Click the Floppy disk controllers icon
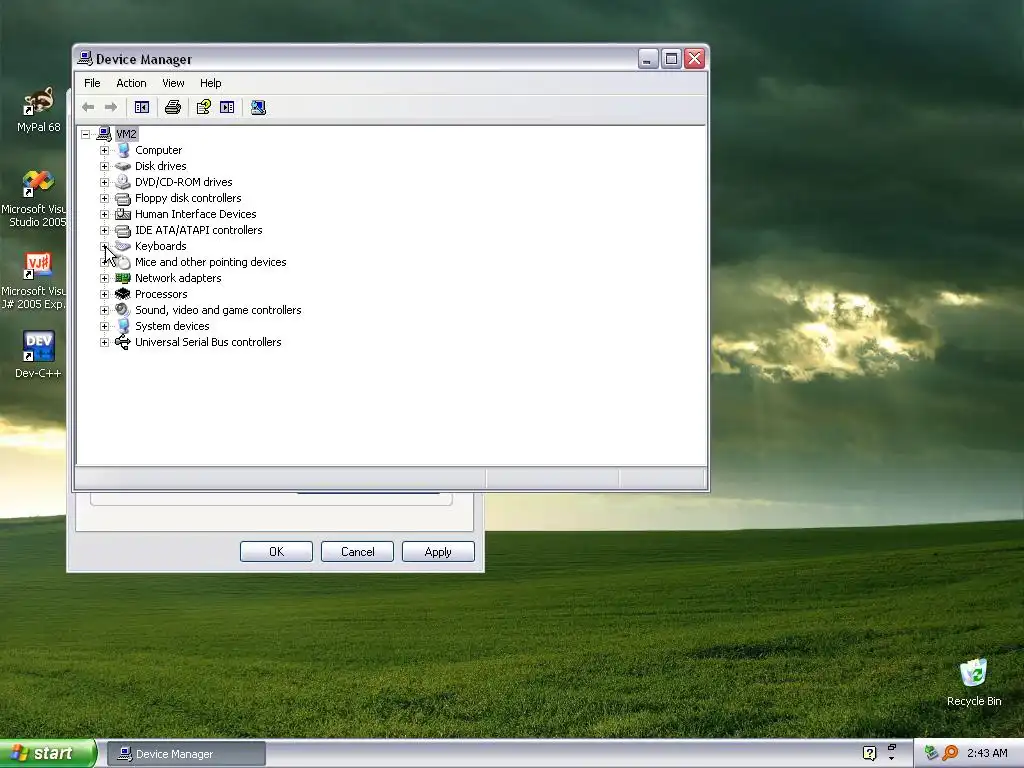This screenshot has width=1024, height=768. pyautogui.click(x=123, y=198)
